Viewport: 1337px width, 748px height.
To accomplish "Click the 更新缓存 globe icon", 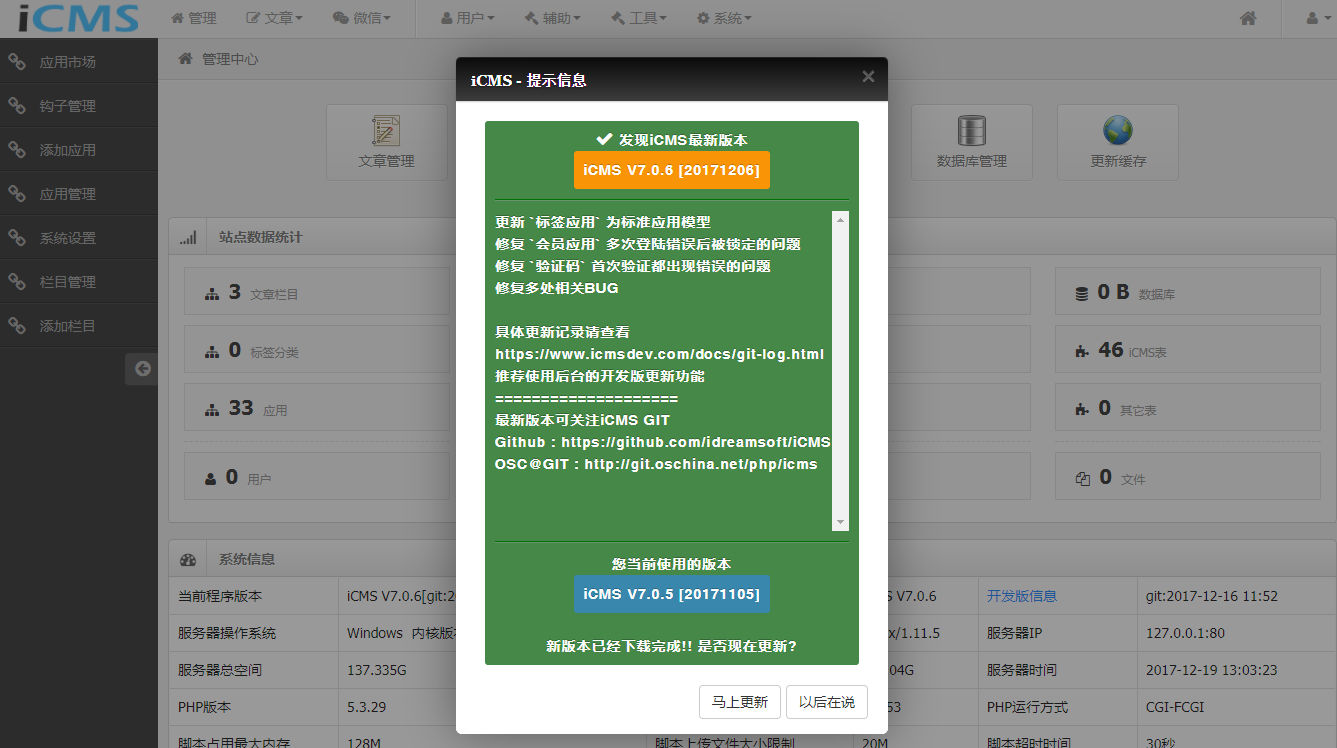I will (x=1117, y=131).
